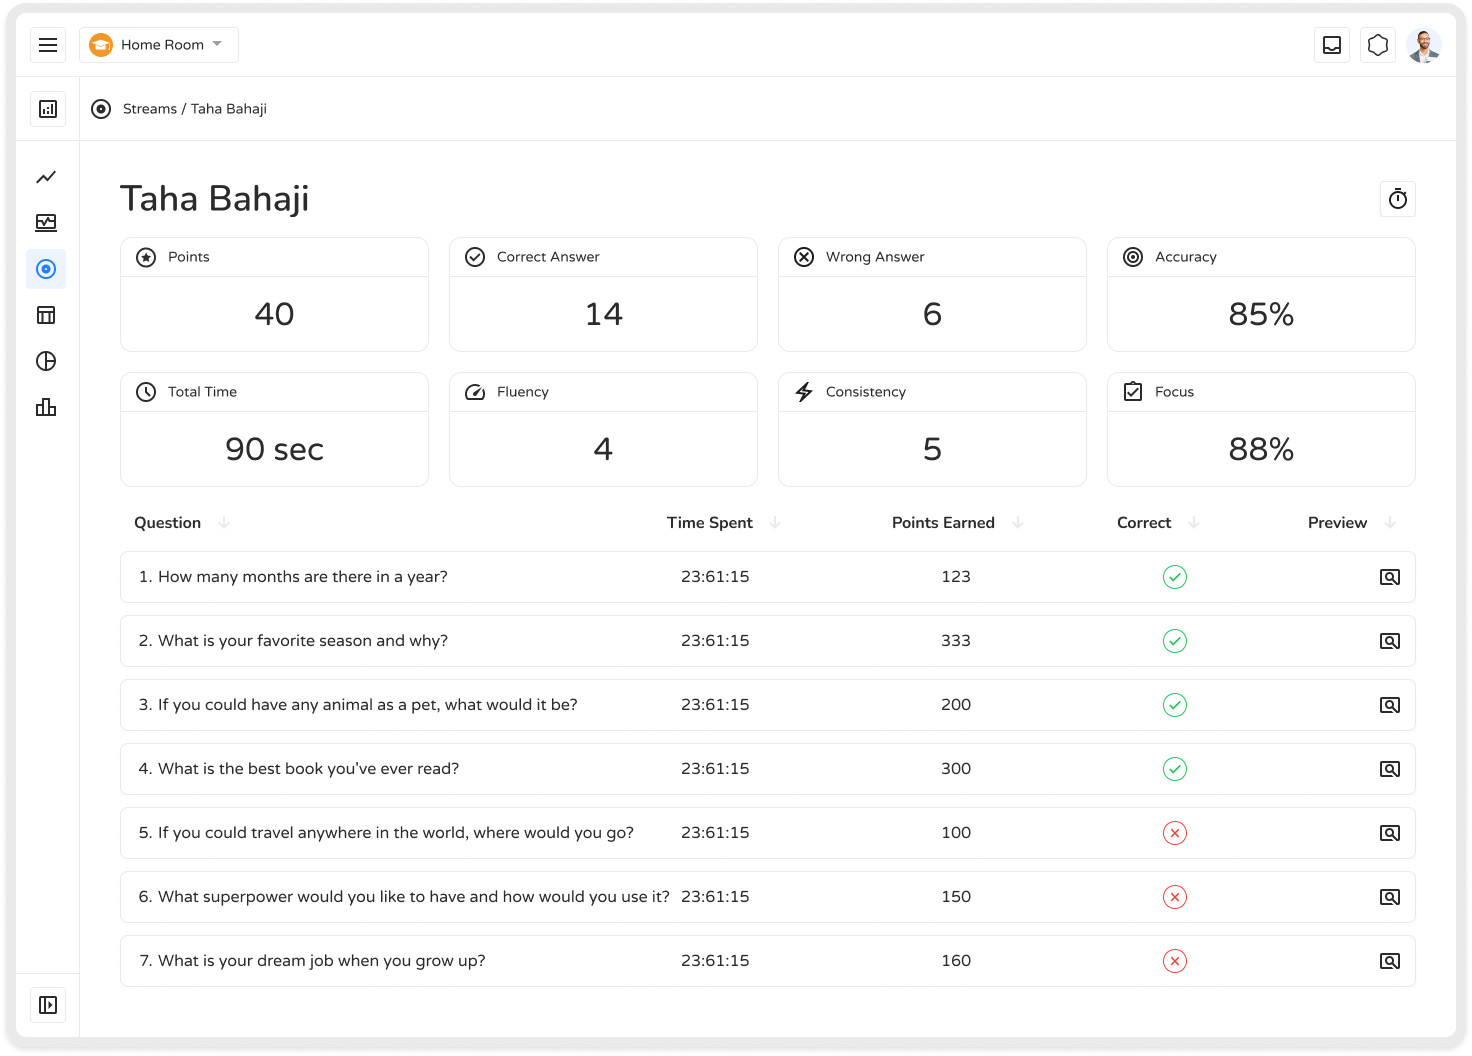
Task: Open preview for the favorite season question
Action: (x=1390, y=640)
